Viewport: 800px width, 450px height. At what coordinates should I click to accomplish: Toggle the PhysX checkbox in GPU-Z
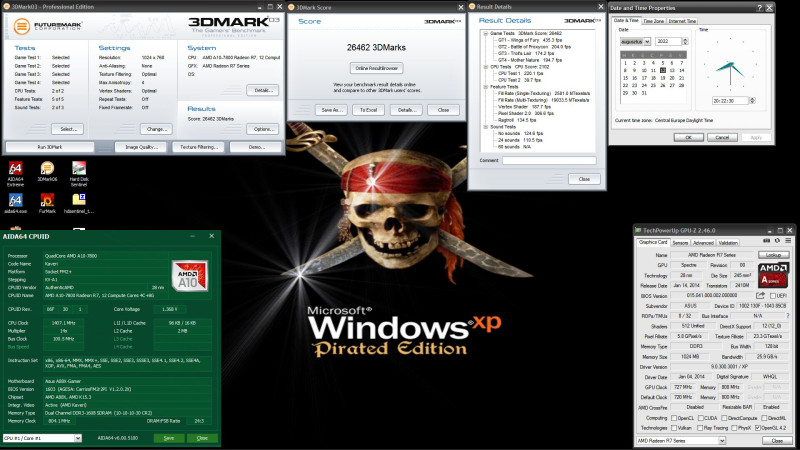click(734, 428)
